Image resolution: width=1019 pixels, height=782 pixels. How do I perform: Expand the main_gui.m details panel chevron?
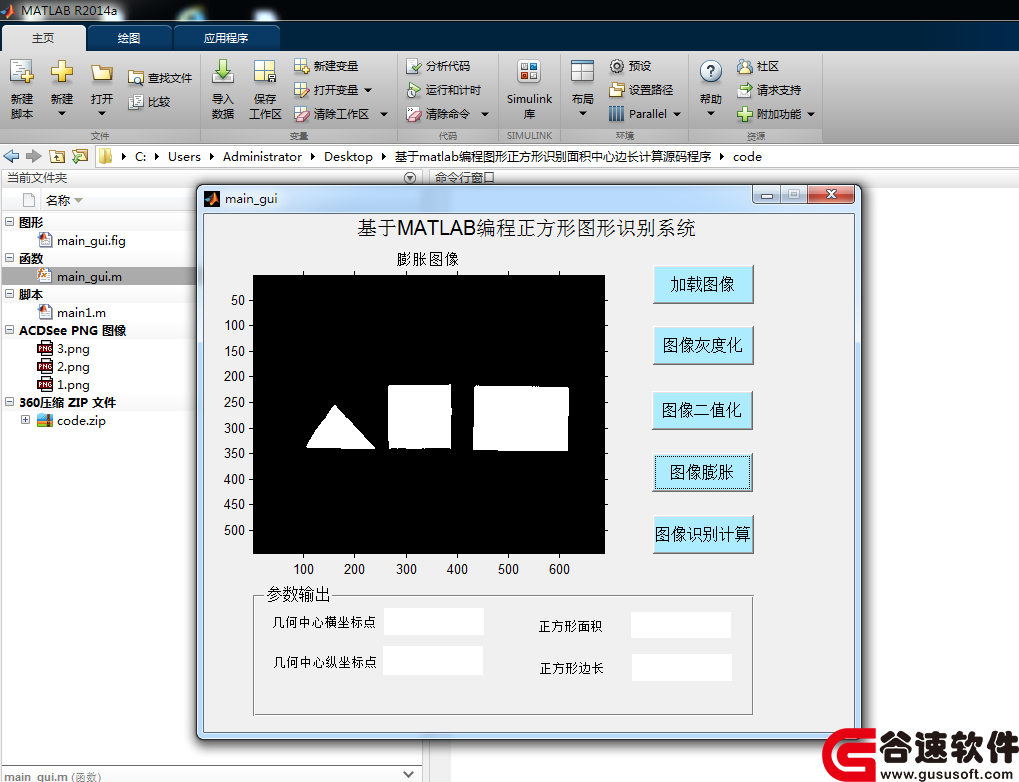pyautogui.click(x=408, y=774)
